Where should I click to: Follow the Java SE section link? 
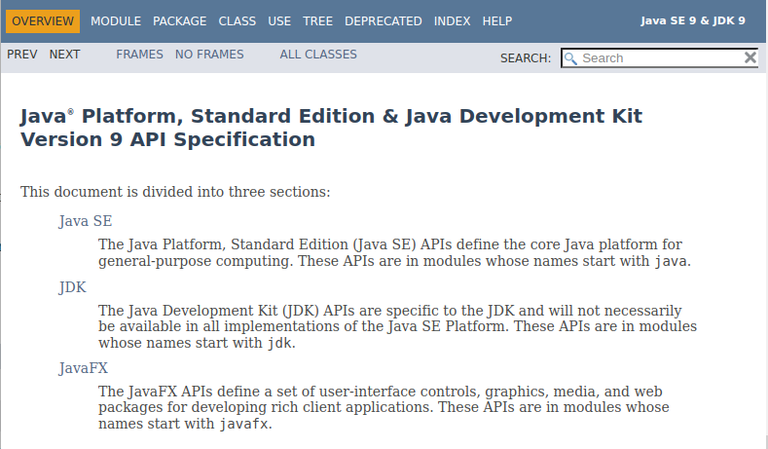point(85,221)
